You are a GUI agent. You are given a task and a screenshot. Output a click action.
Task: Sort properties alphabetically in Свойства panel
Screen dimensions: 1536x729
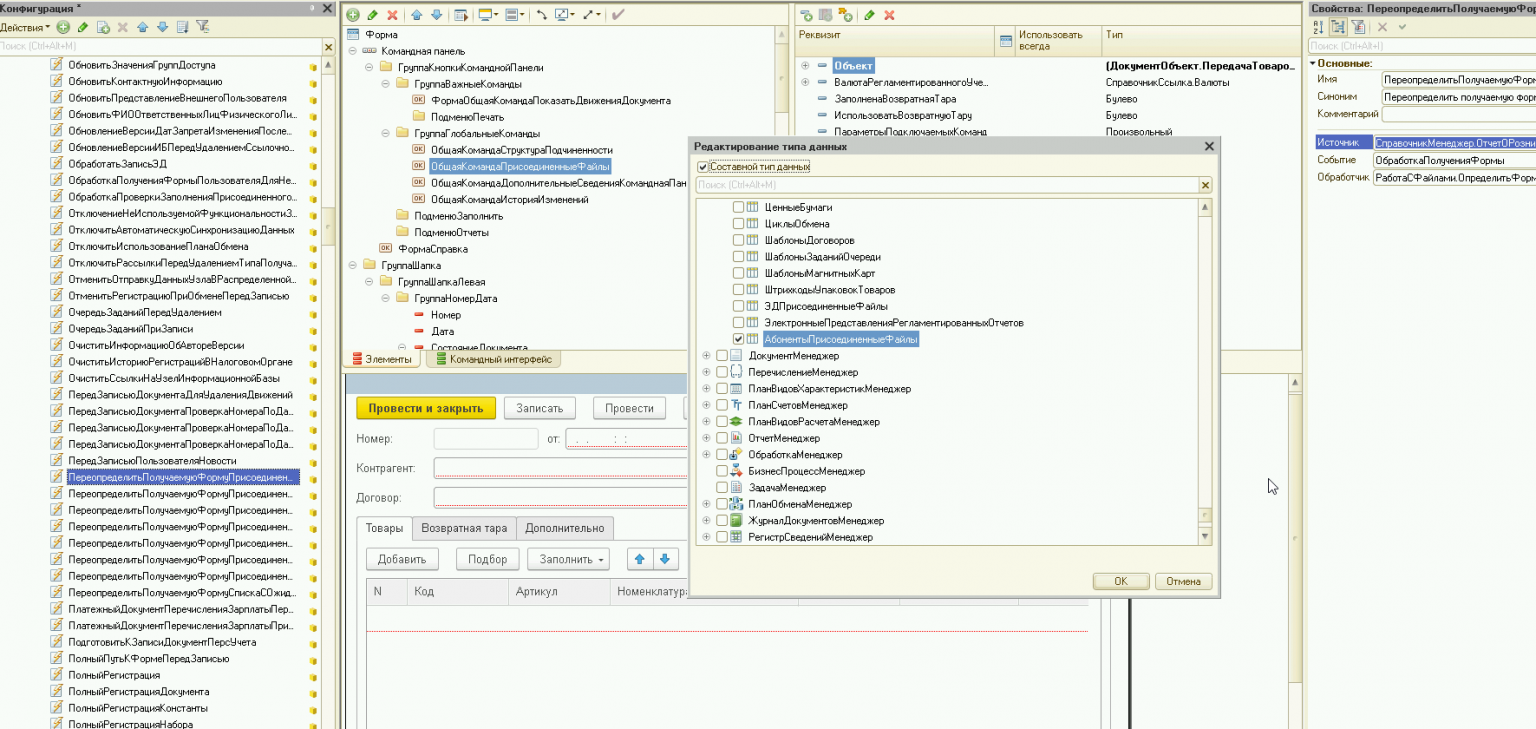point(1317,27)
